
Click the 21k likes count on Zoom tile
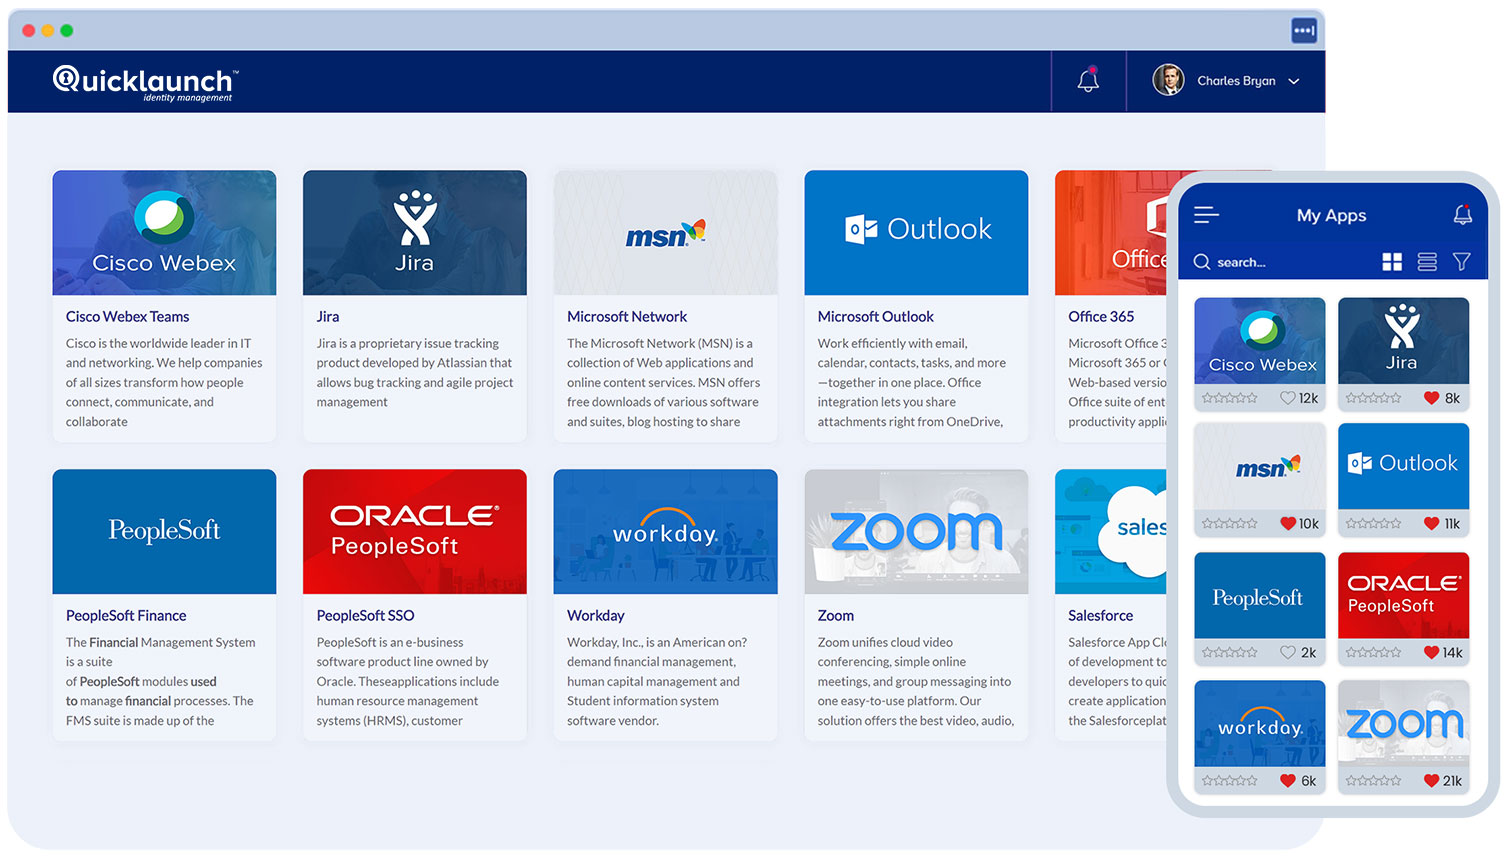[1452, 781]
